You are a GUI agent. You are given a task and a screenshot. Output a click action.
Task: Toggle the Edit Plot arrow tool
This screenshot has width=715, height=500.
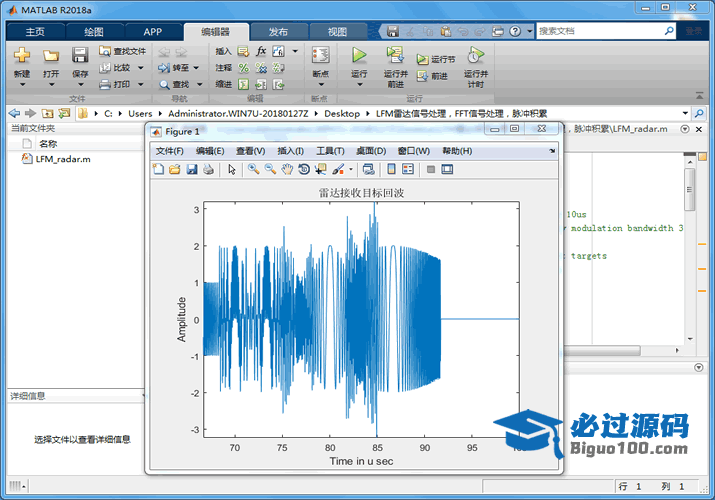coord(232,169)
